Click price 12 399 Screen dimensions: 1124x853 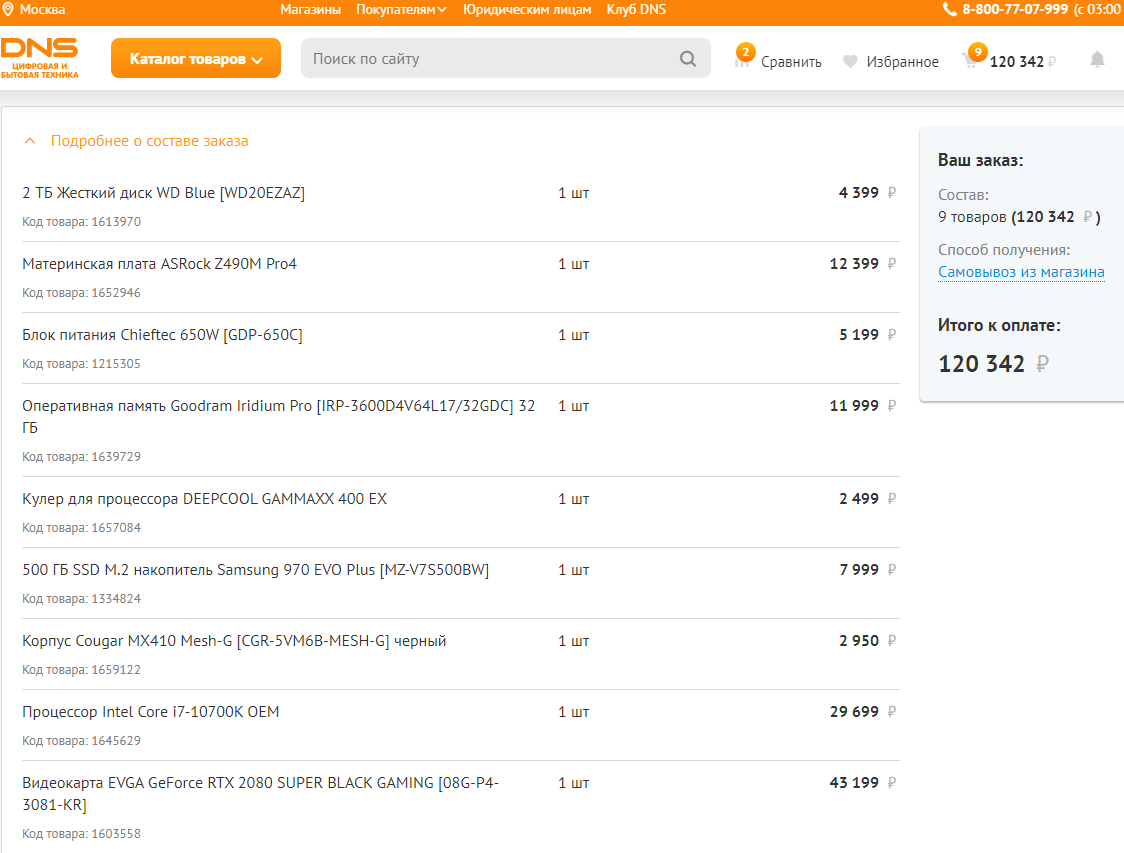(x=862, y=263)
